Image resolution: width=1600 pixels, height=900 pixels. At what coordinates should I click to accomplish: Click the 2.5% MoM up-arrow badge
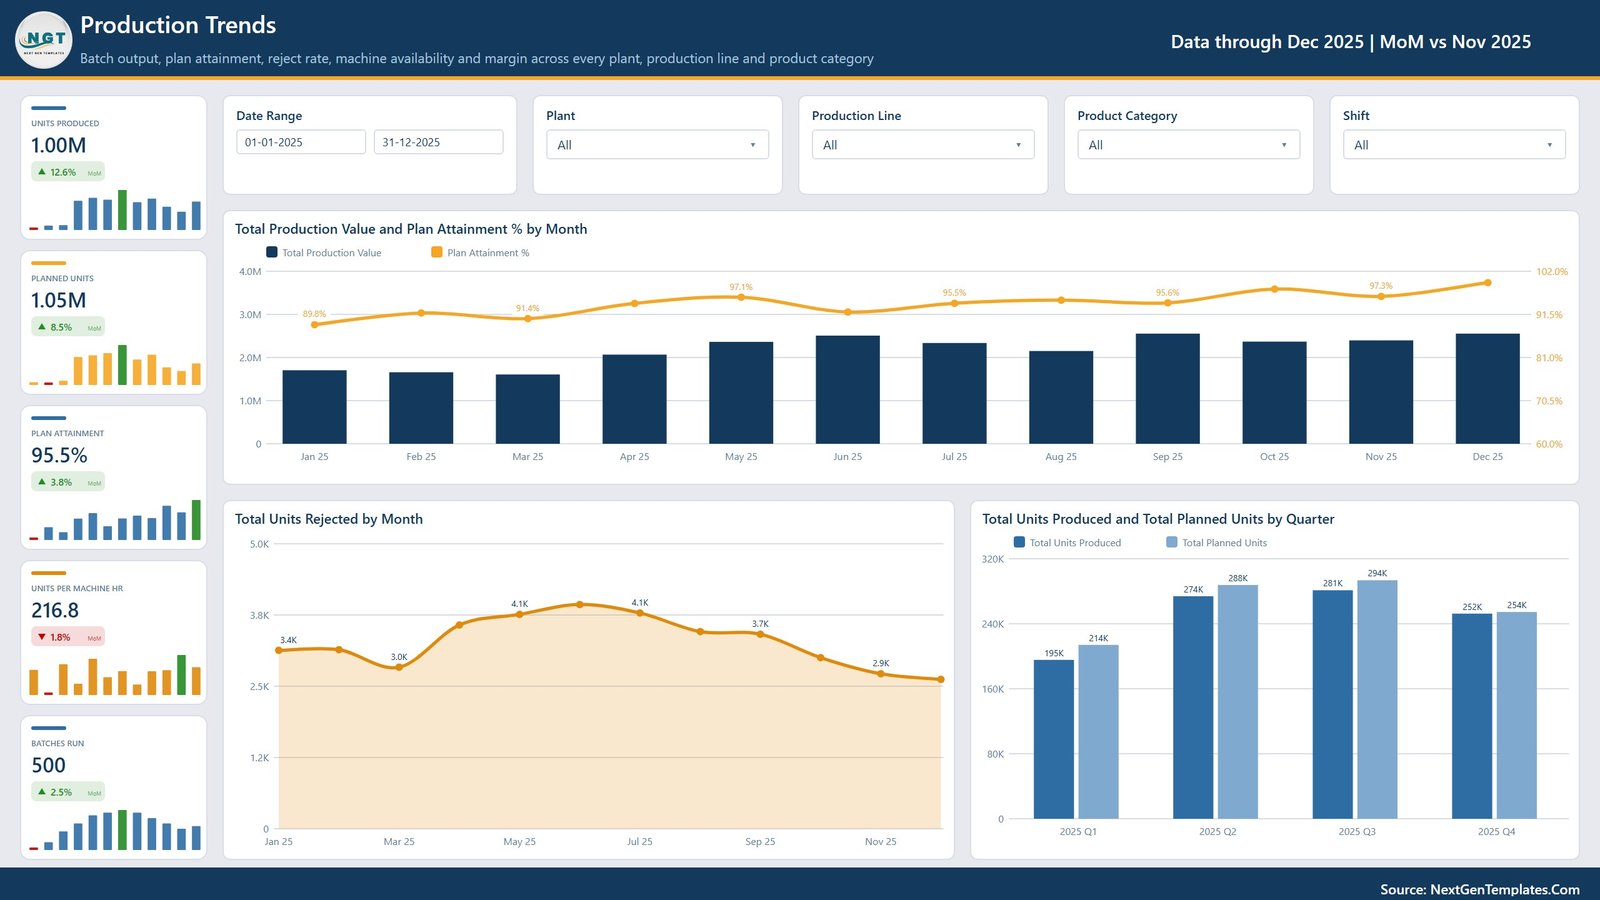point(68,792)
